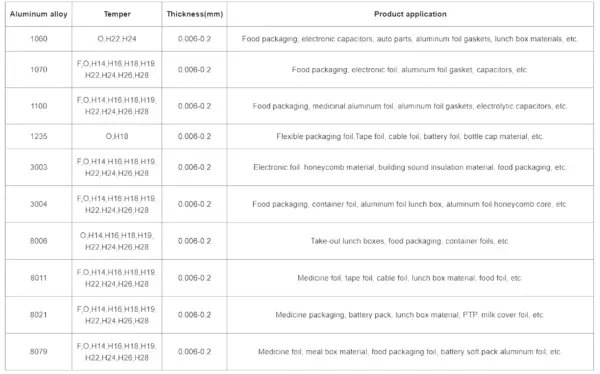Click the Aluminum alloy column header

coord(39,14)
